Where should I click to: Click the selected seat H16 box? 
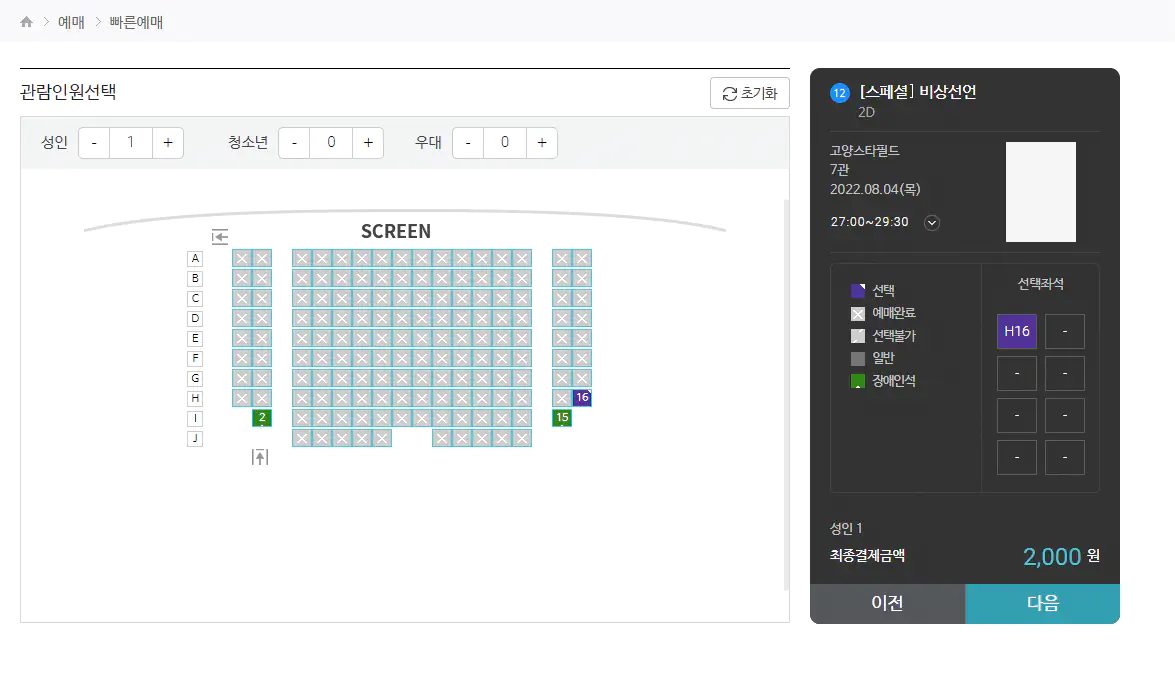tap(1017, 331)
